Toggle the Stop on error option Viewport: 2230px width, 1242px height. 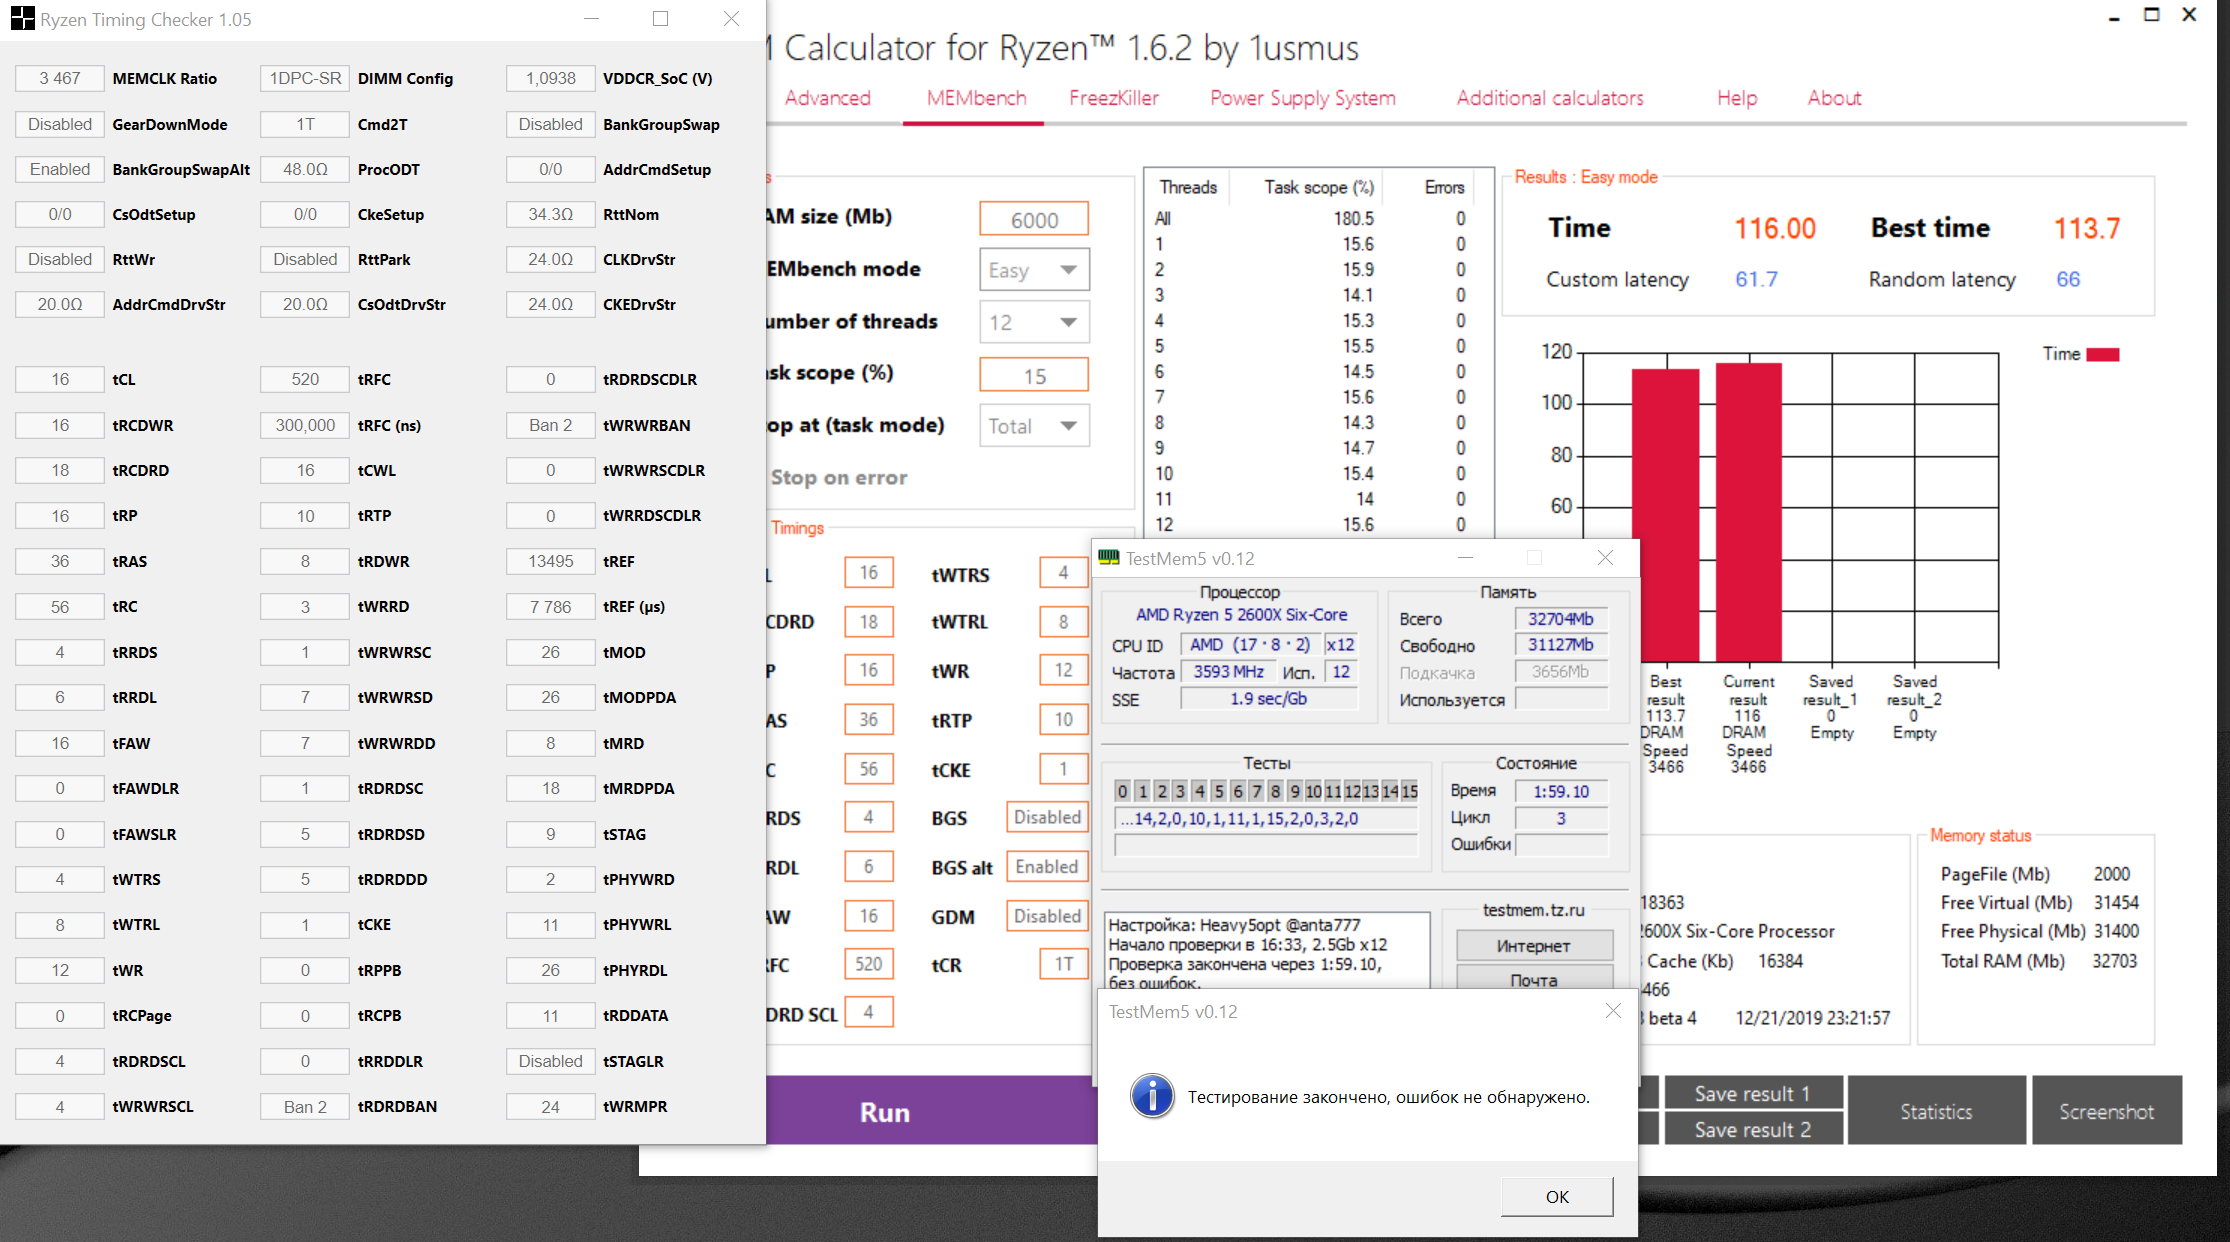point(838,477)
